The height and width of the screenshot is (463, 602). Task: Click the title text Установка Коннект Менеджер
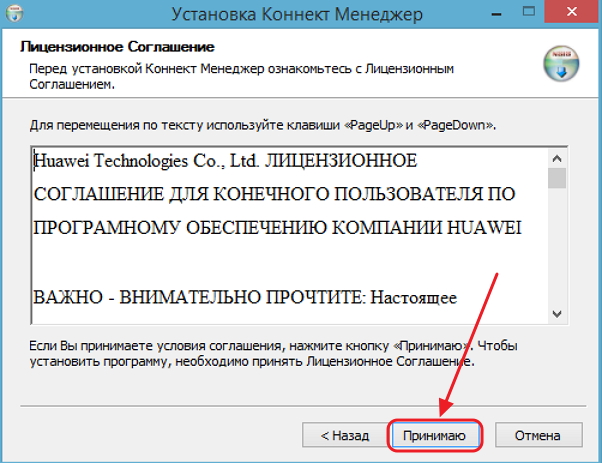[x=297, y=14]
